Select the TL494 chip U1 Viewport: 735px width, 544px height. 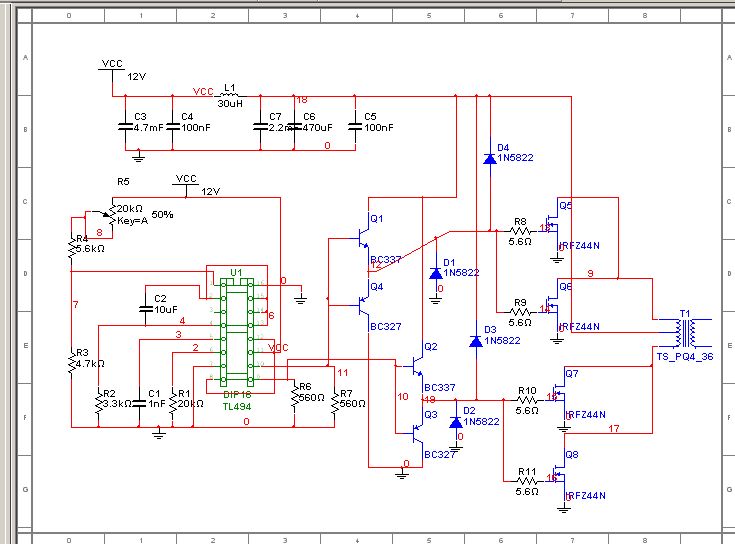tap(237, 332)
